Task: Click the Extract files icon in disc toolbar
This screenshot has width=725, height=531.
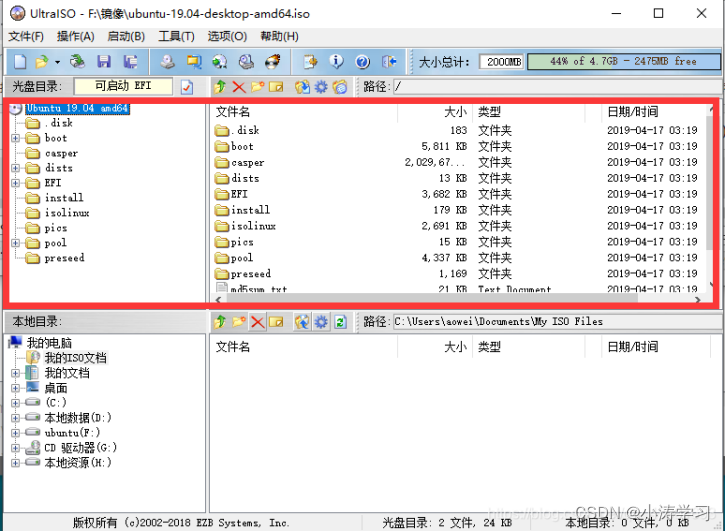Action: point(302,87)
